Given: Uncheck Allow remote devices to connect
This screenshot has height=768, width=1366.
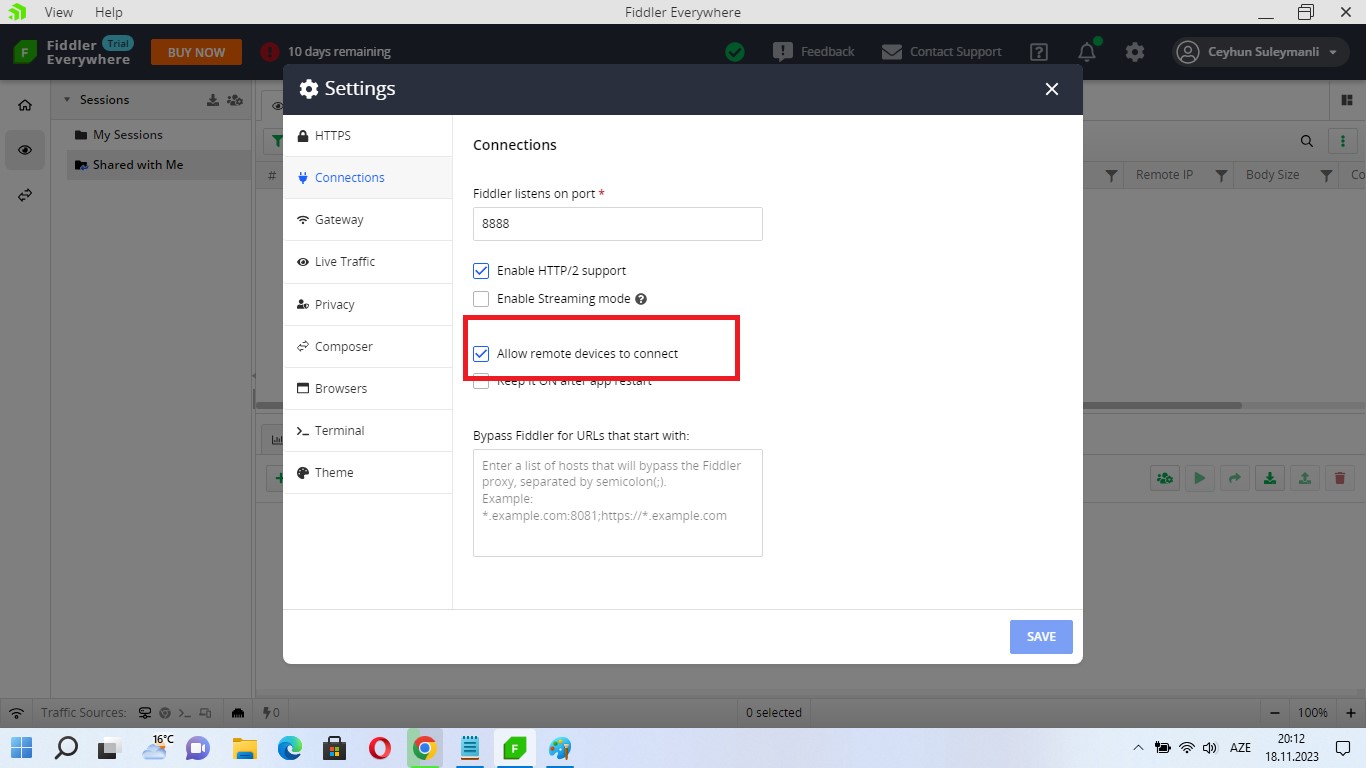Looking at the screenshot, I should pos(481,354).
